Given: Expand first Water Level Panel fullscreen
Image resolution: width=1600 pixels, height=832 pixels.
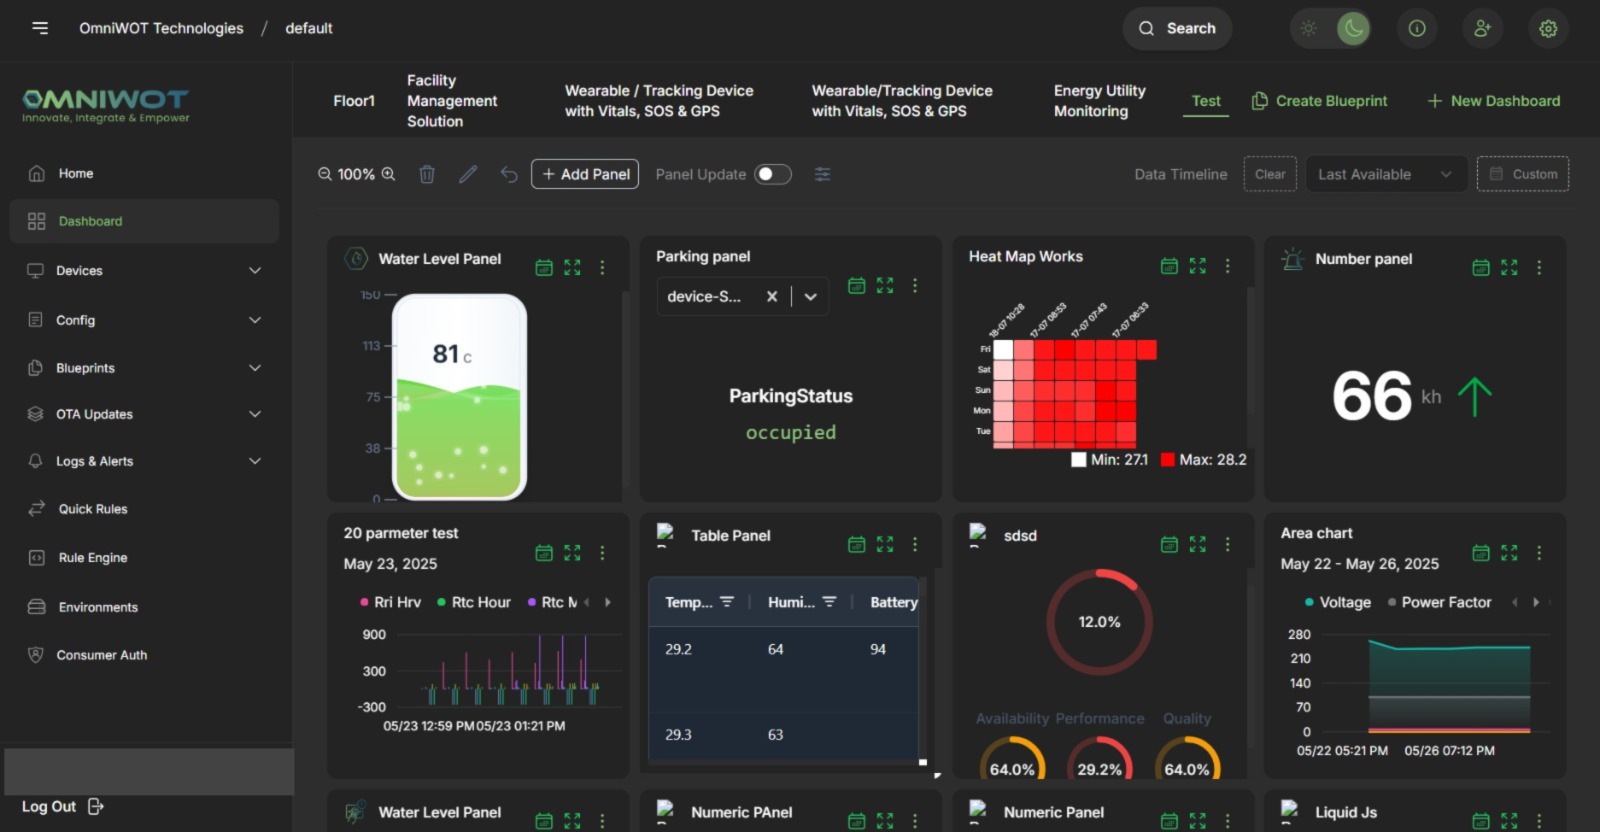Looking at the screenshot, I should coord(572,267).
